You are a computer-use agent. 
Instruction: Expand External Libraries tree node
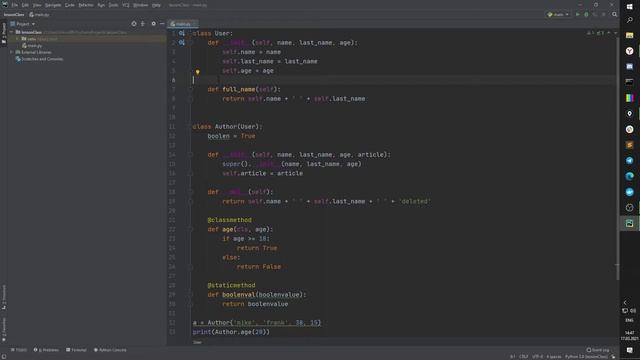12,52
